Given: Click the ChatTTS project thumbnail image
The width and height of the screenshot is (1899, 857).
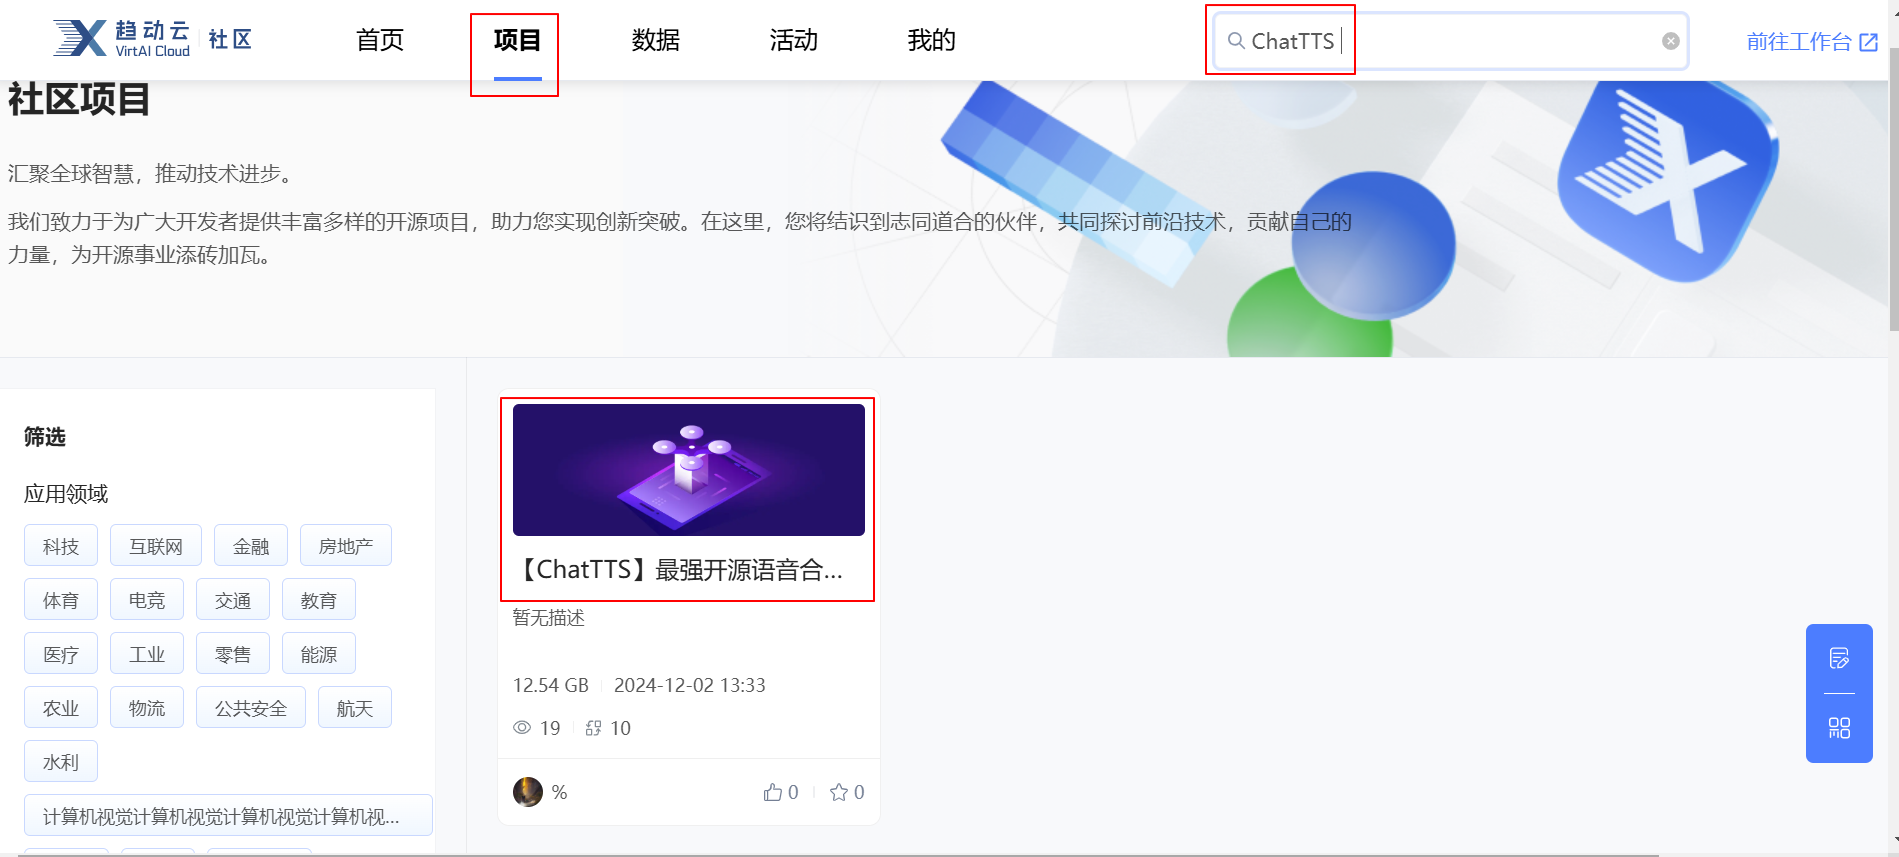Looking at the screenshot, I should click(x=688, y=470).
